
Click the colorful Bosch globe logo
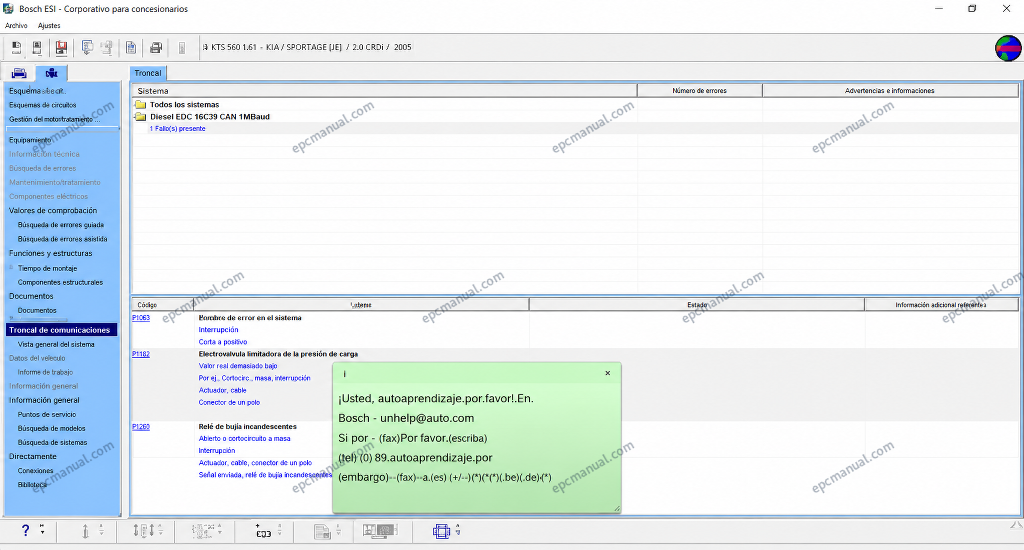click(x=1008, y=48)
